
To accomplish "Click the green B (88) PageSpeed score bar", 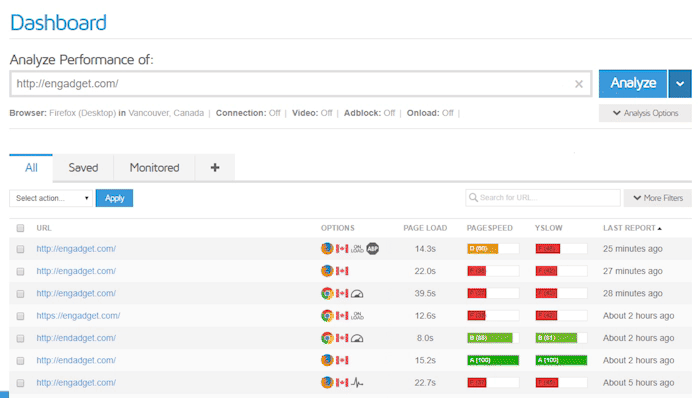I will (x=490, y=338).
